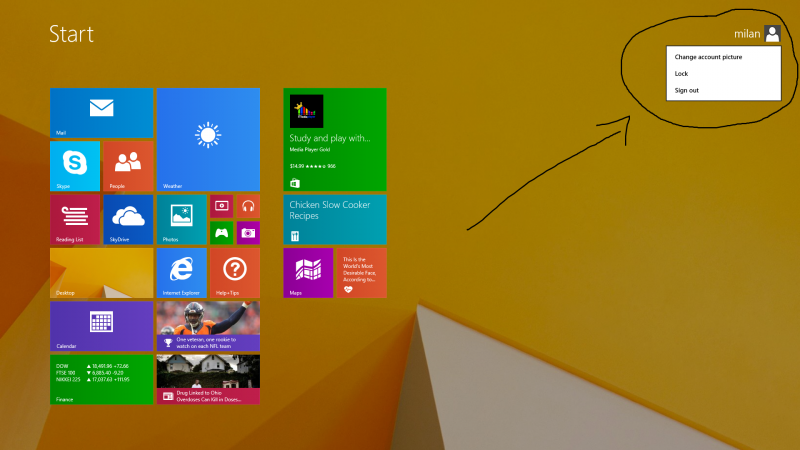Go to the Desktop tile
Screen dimensions: 800x450
pyautogui.click(x=102, y=273)
